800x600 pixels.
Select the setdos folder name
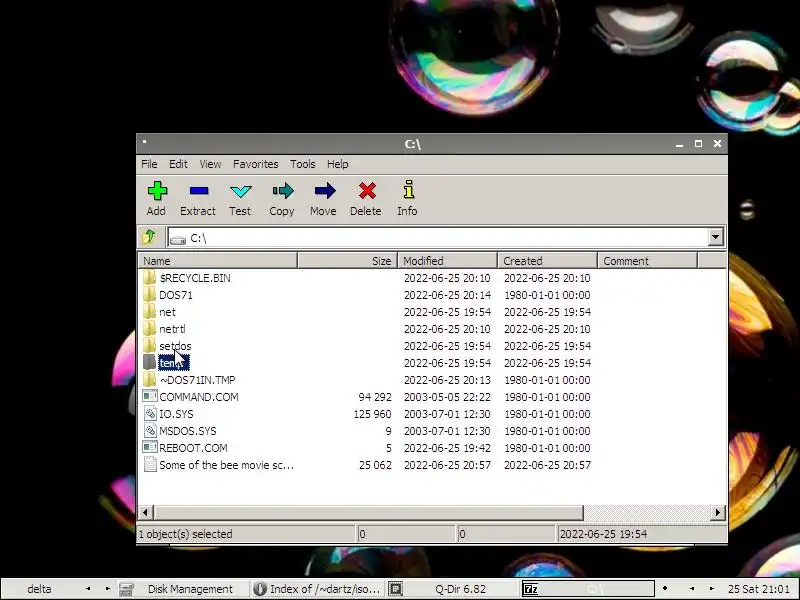(175, 346)
